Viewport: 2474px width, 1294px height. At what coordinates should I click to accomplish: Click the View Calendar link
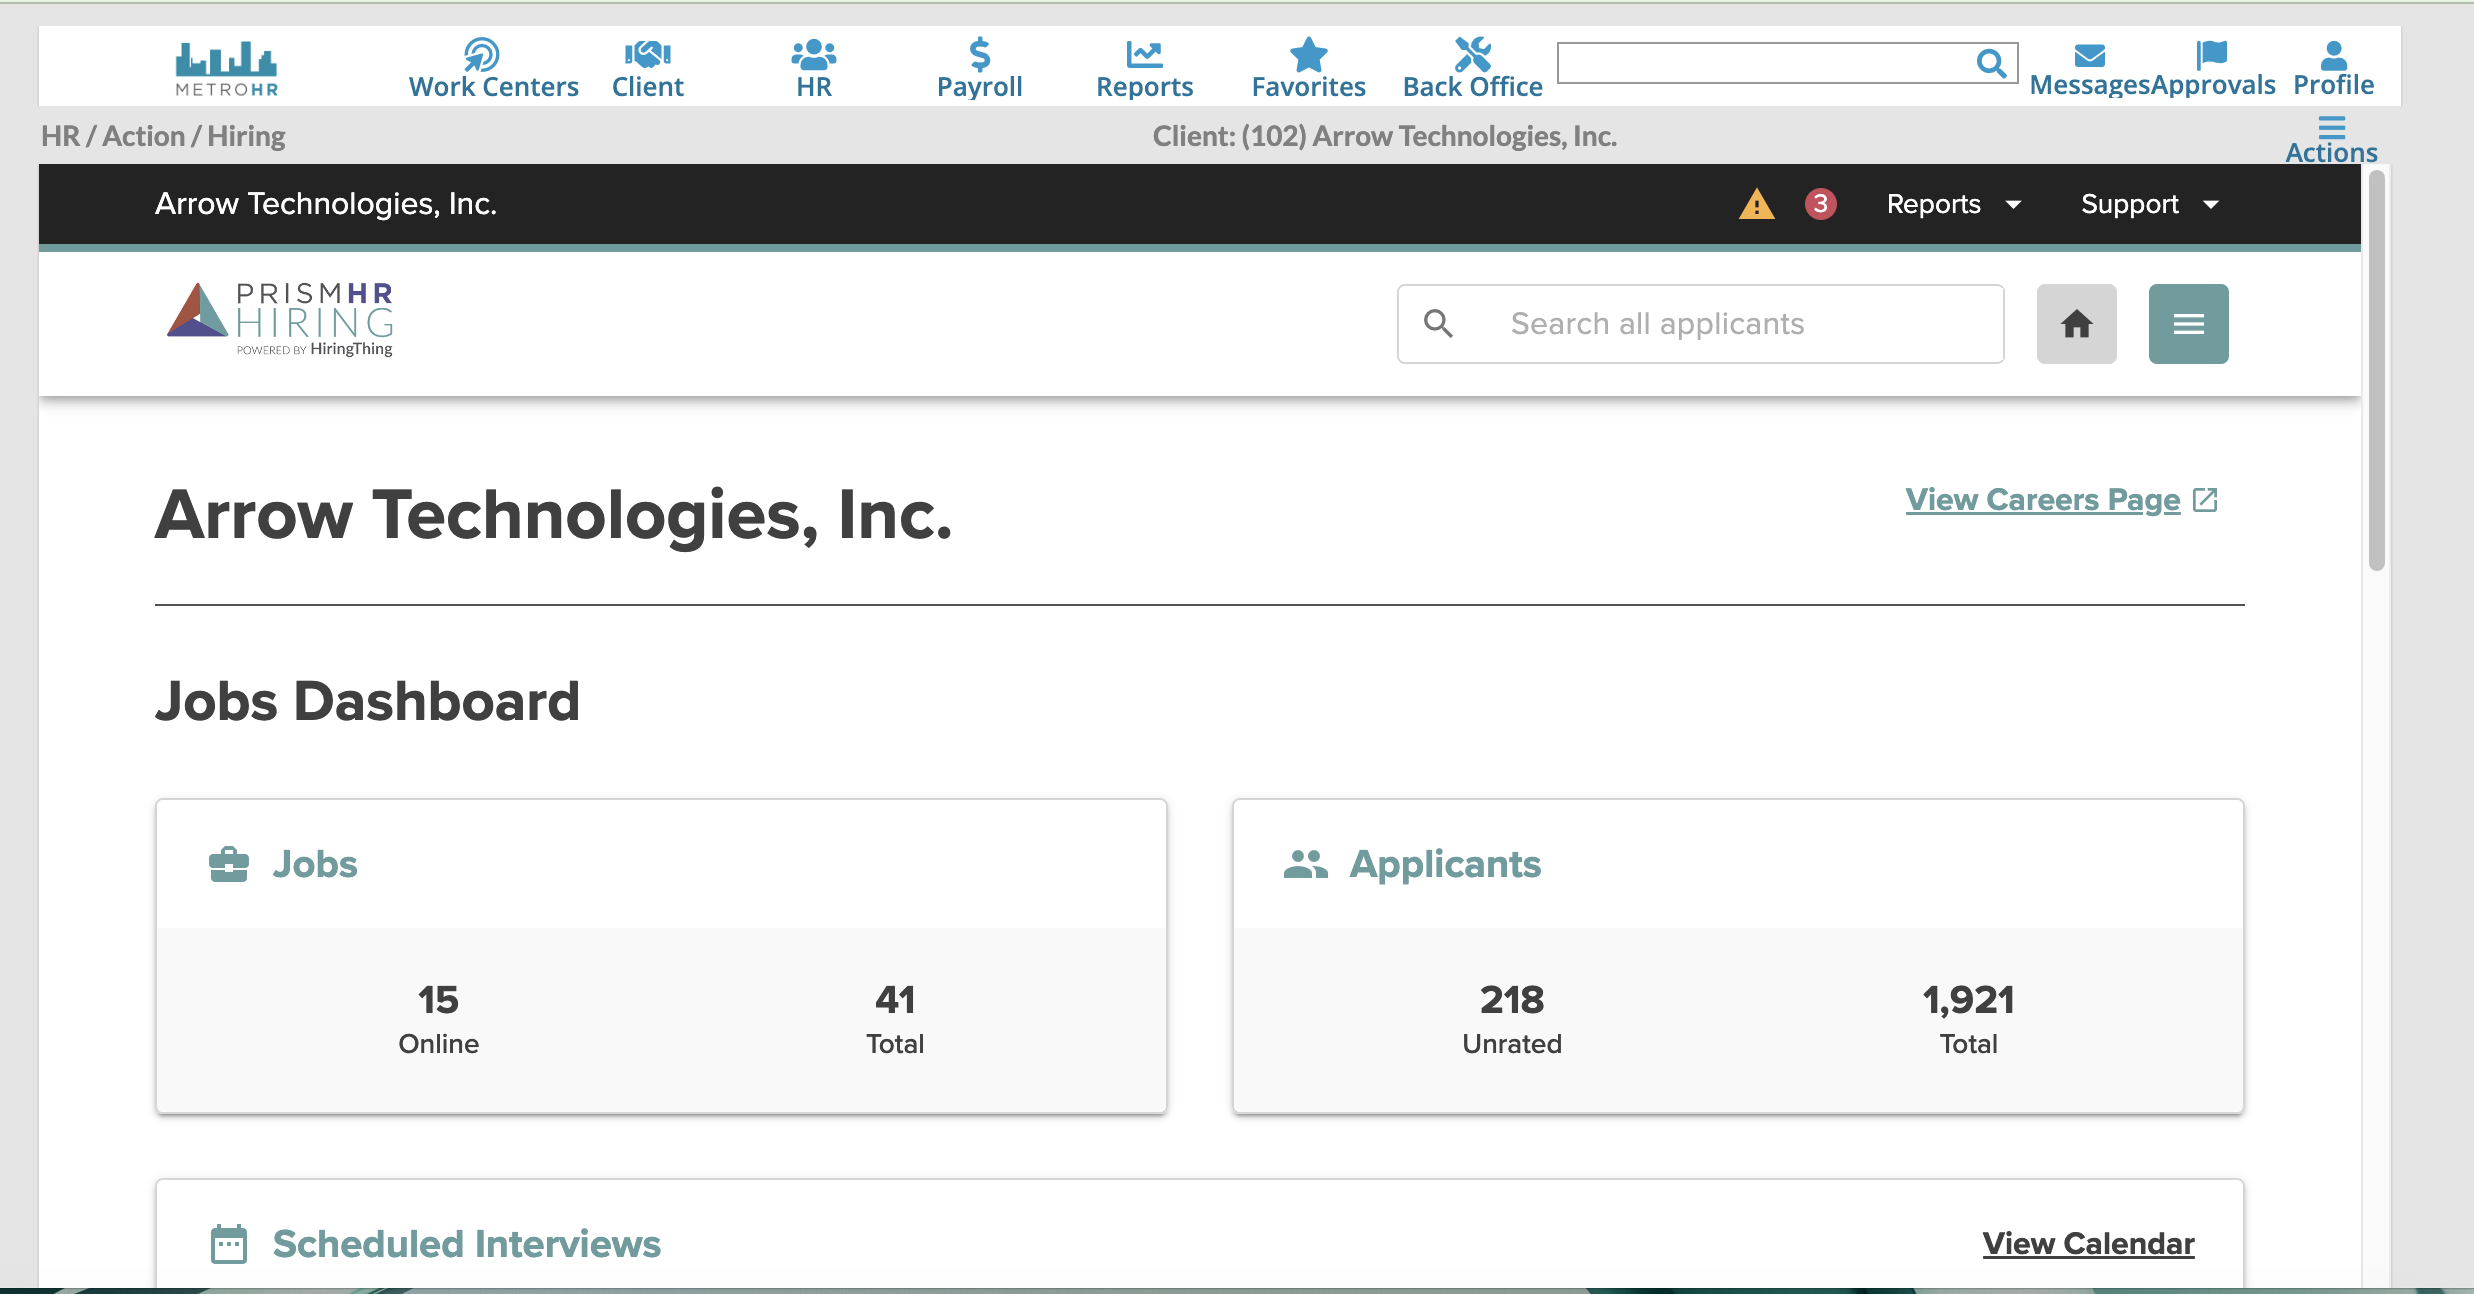[x=2088, y=1243]
